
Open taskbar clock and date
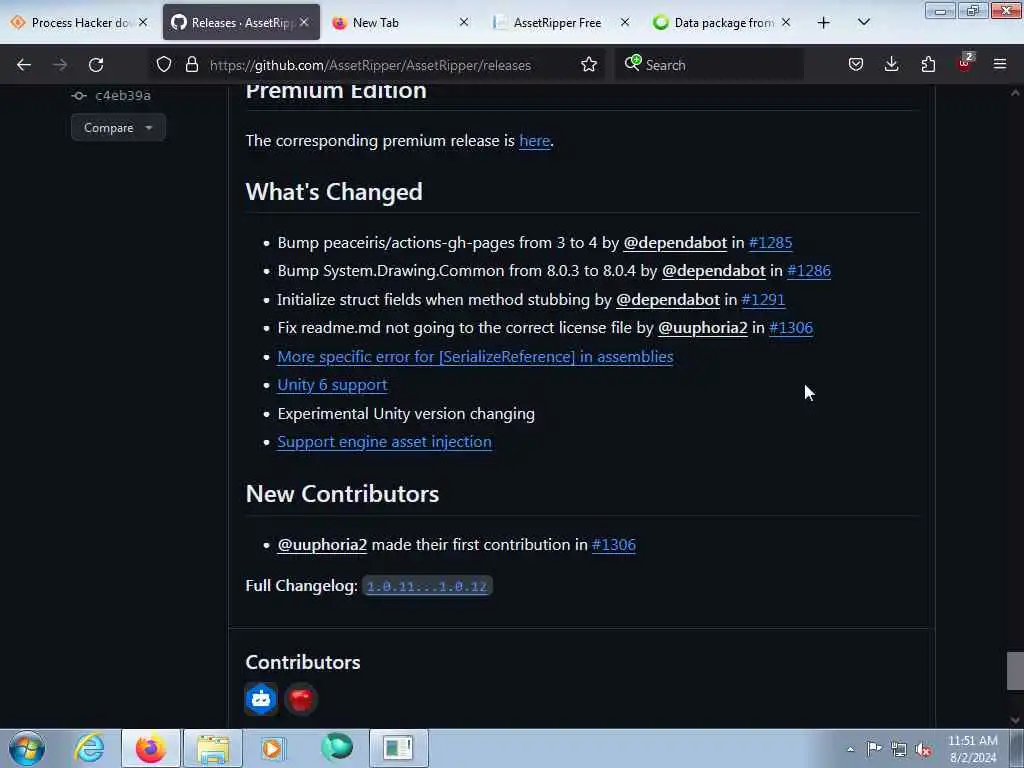[973, 749]
